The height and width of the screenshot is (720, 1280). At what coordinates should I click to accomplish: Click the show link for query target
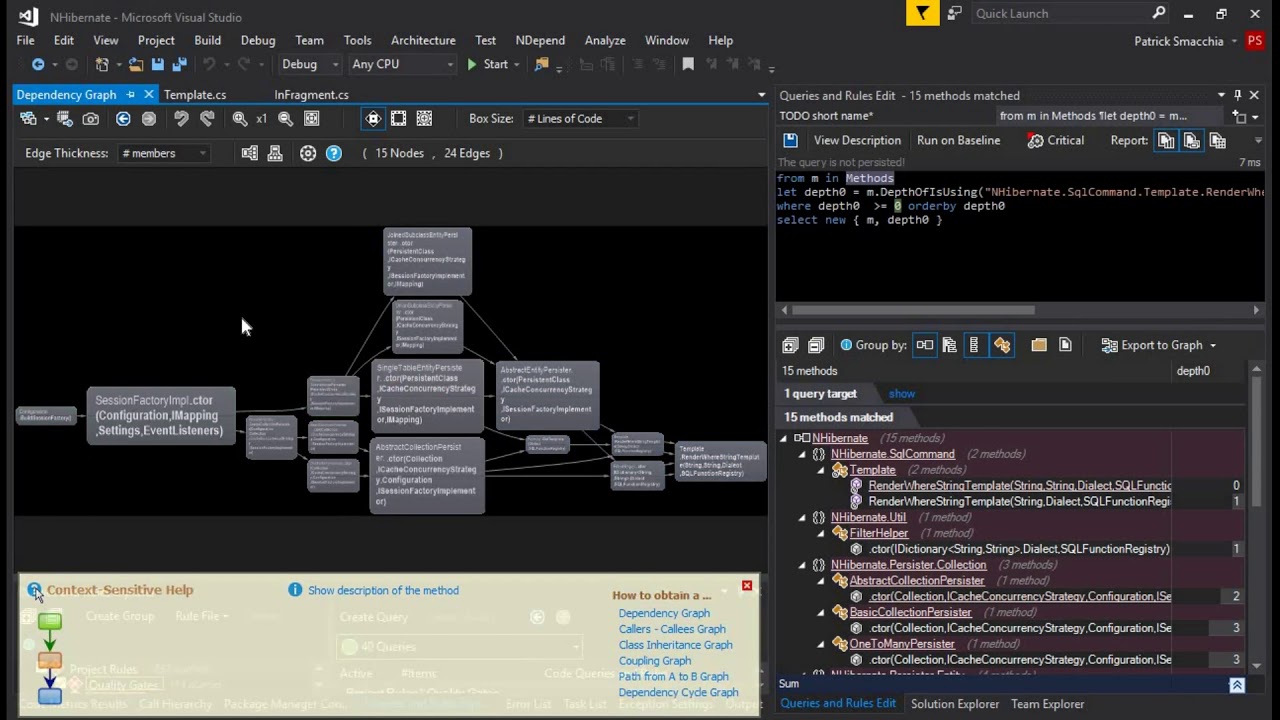point(901,394)
